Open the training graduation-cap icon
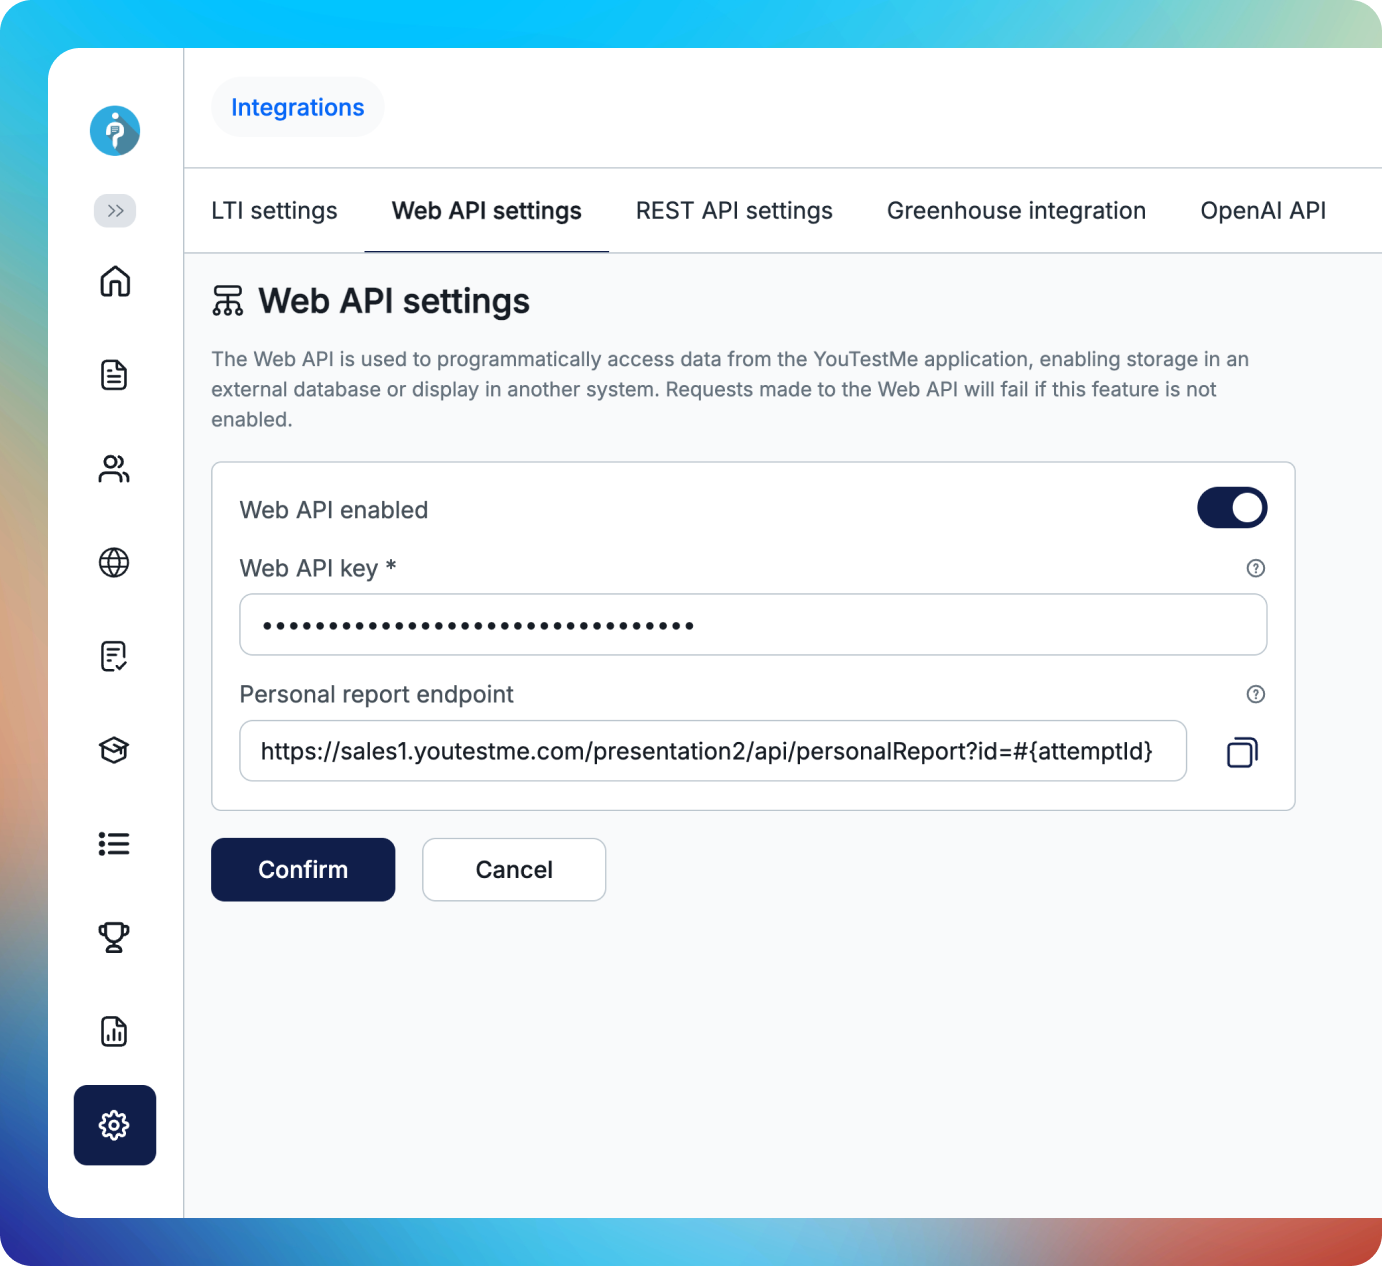The width and height of the screenshot is (1382, 1266). pos(114,750)
